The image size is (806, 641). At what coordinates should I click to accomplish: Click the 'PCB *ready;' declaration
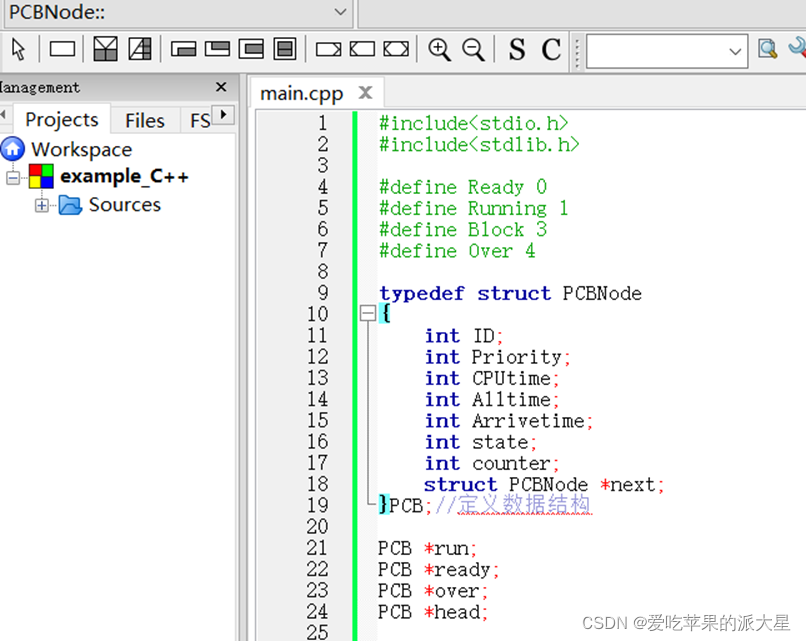click(438, 570)
